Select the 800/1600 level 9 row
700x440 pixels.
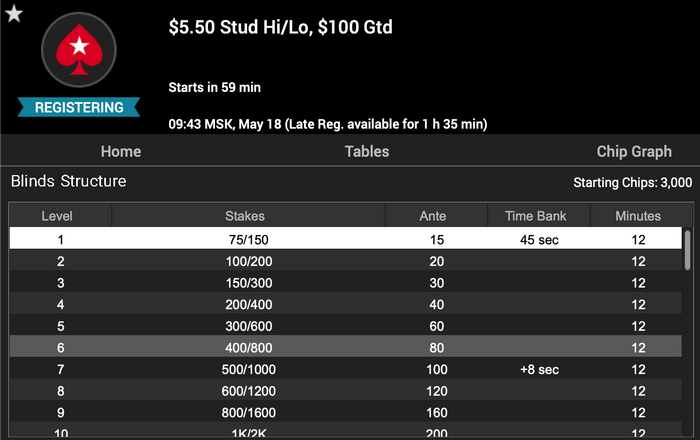(346, 412)
